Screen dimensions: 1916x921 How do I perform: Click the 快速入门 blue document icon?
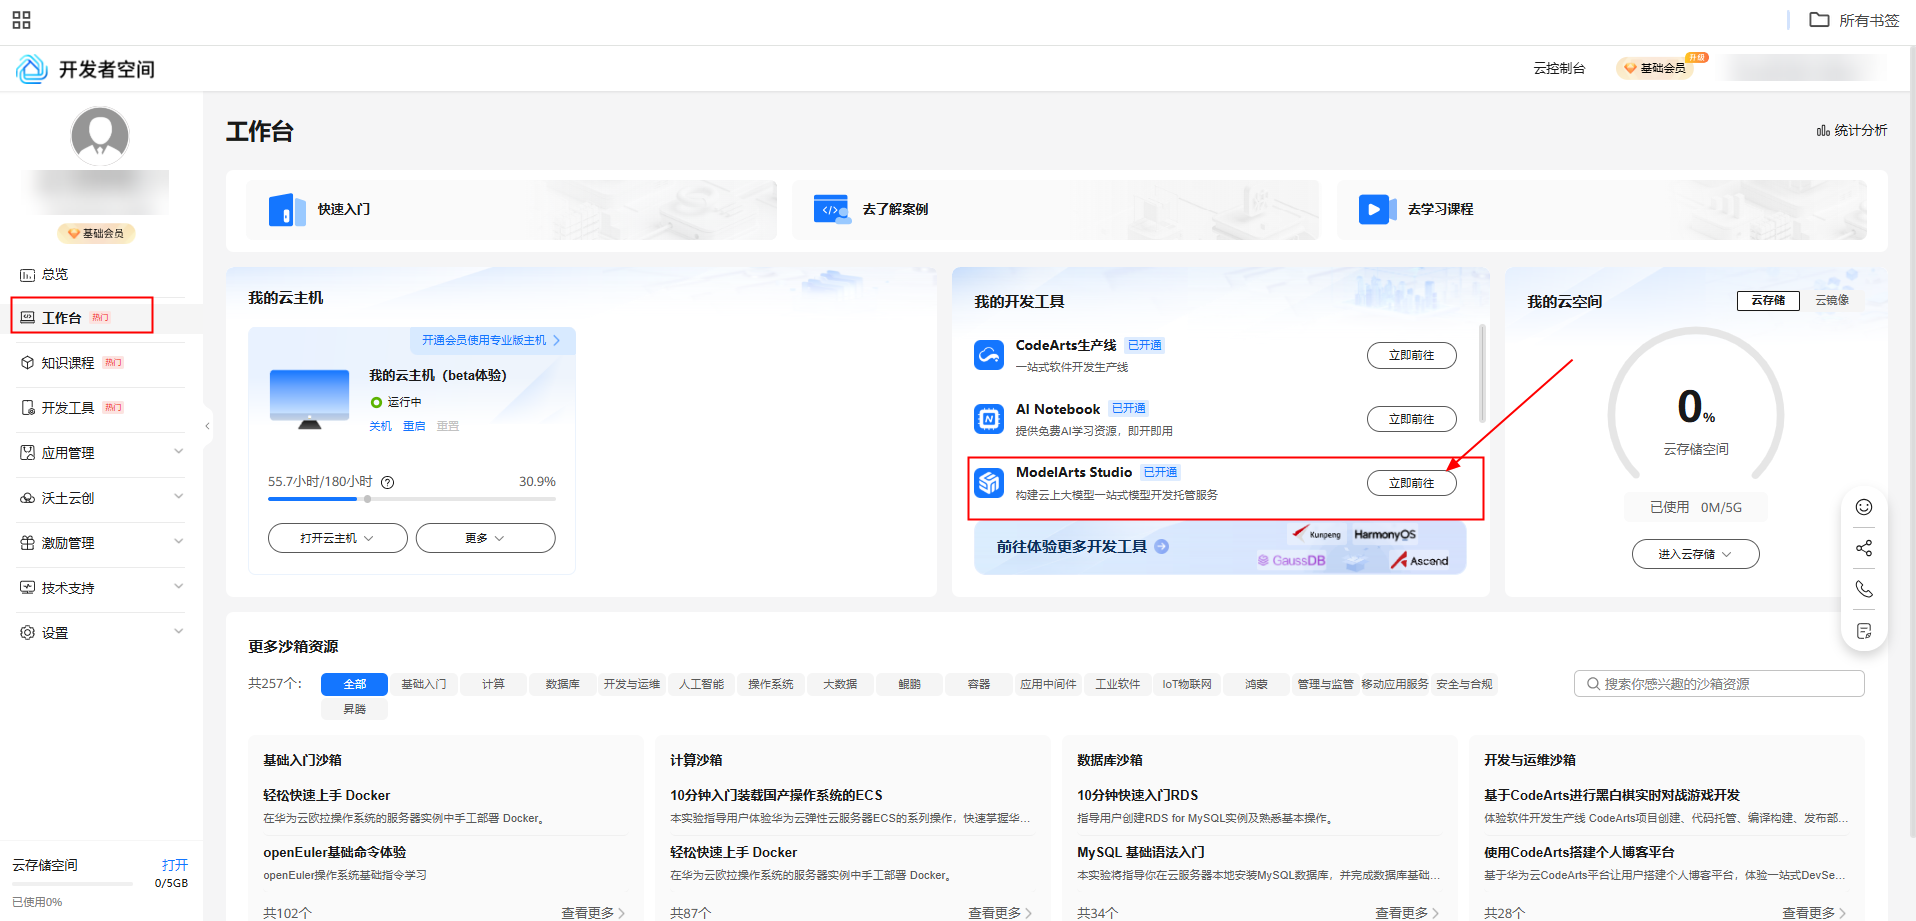287,210
